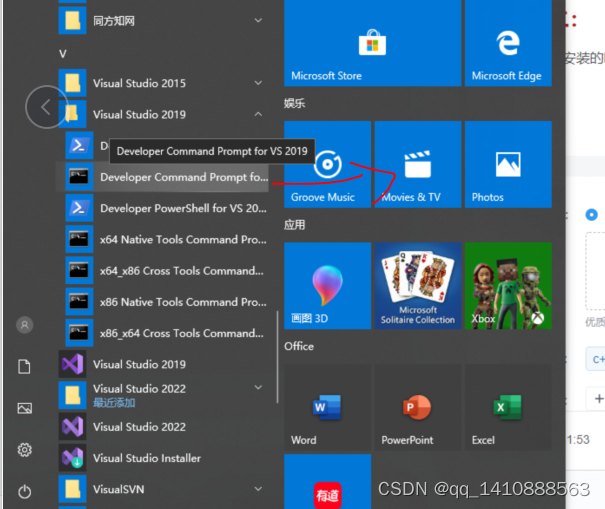605x509 pixels.
Task: Click the Visual Studio 2022 app icon
Action: (x=73, y=426)
